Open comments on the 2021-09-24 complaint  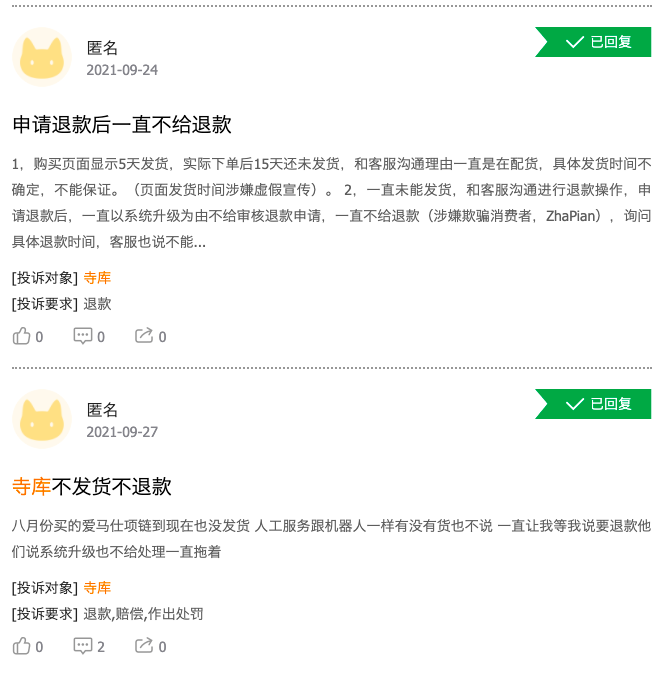(89, 336)
